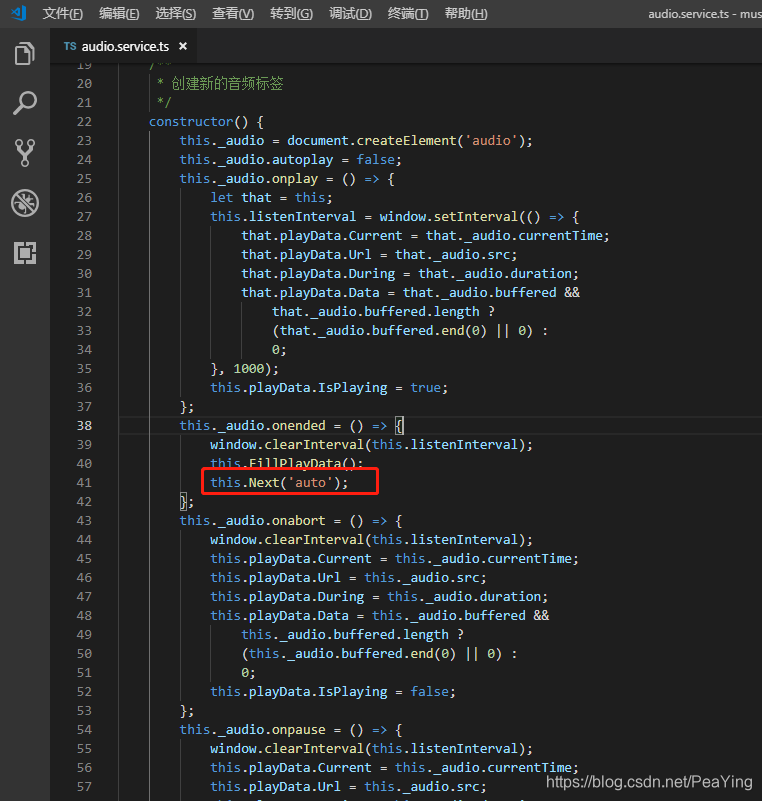
Task: Click 'onplay' on line 25
Action: coord(295,179)
